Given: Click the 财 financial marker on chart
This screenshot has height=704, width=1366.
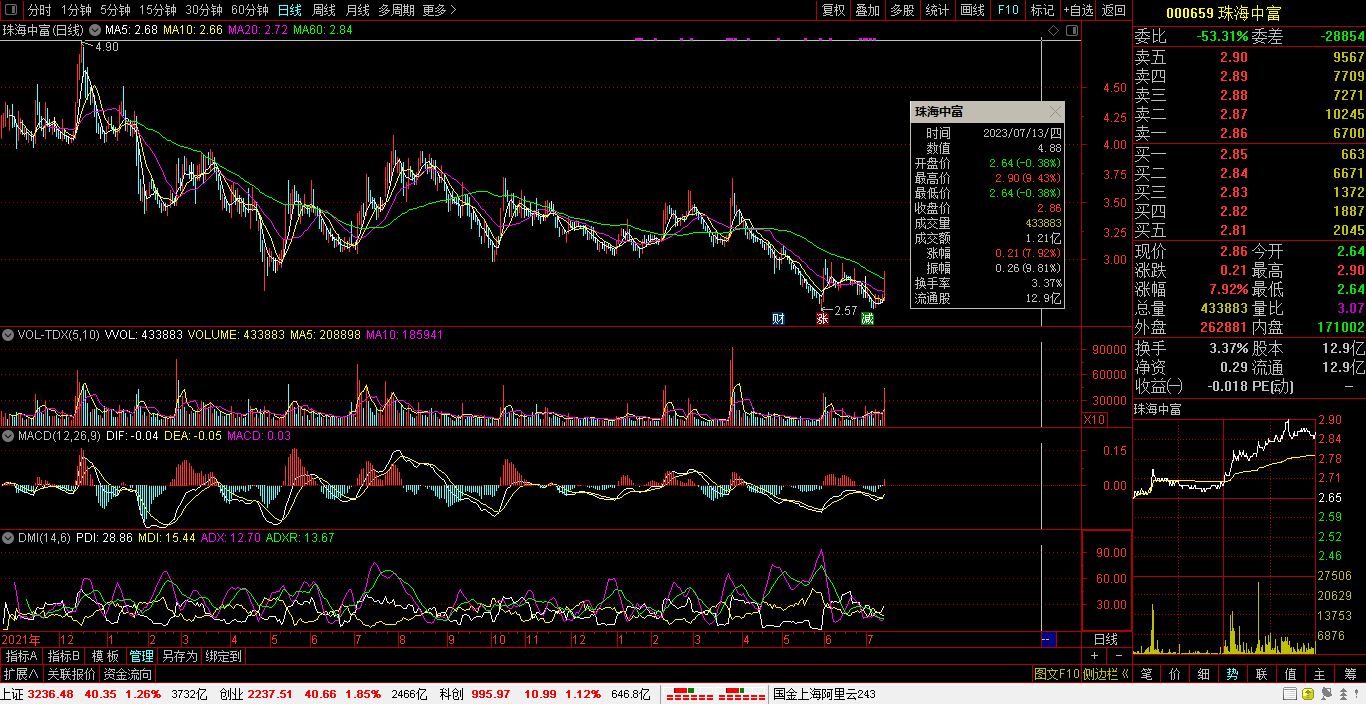Looking at the screenshot, I should (778, 319).
